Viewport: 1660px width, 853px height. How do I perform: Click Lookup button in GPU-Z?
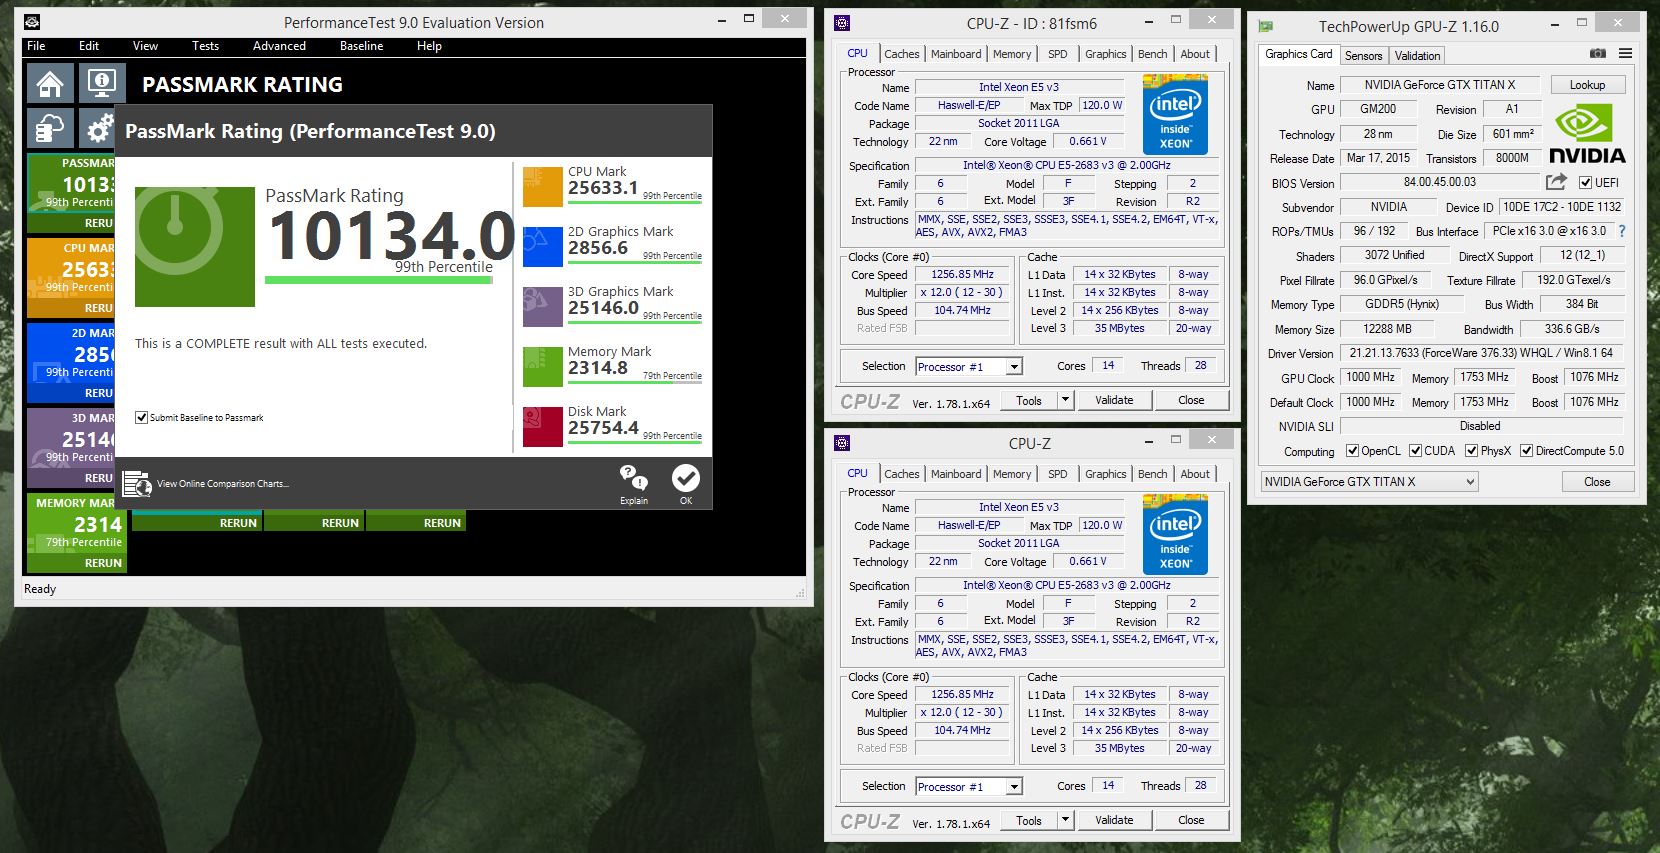tap(1587, 85)
